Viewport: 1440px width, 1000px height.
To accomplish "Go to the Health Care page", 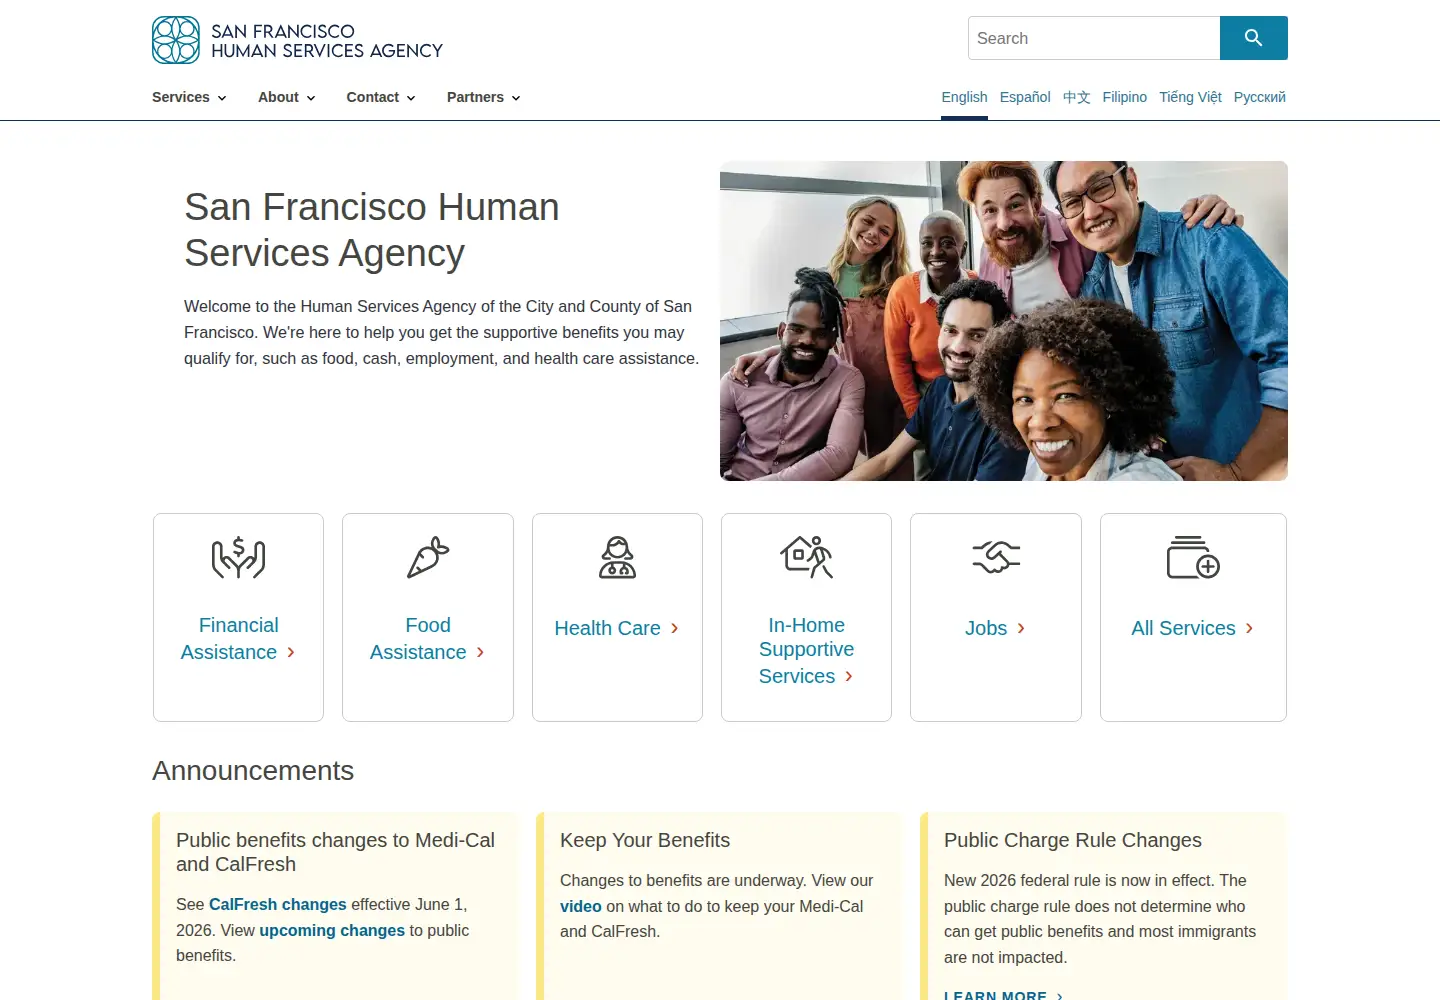I will pos(617,628).
